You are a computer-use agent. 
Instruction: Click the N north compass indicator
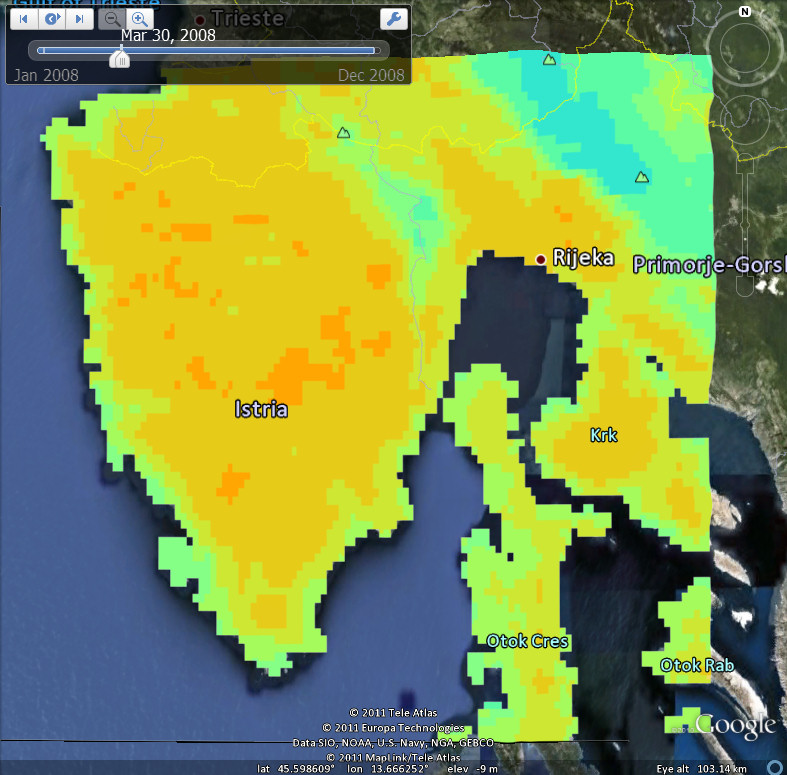(745, 12)
